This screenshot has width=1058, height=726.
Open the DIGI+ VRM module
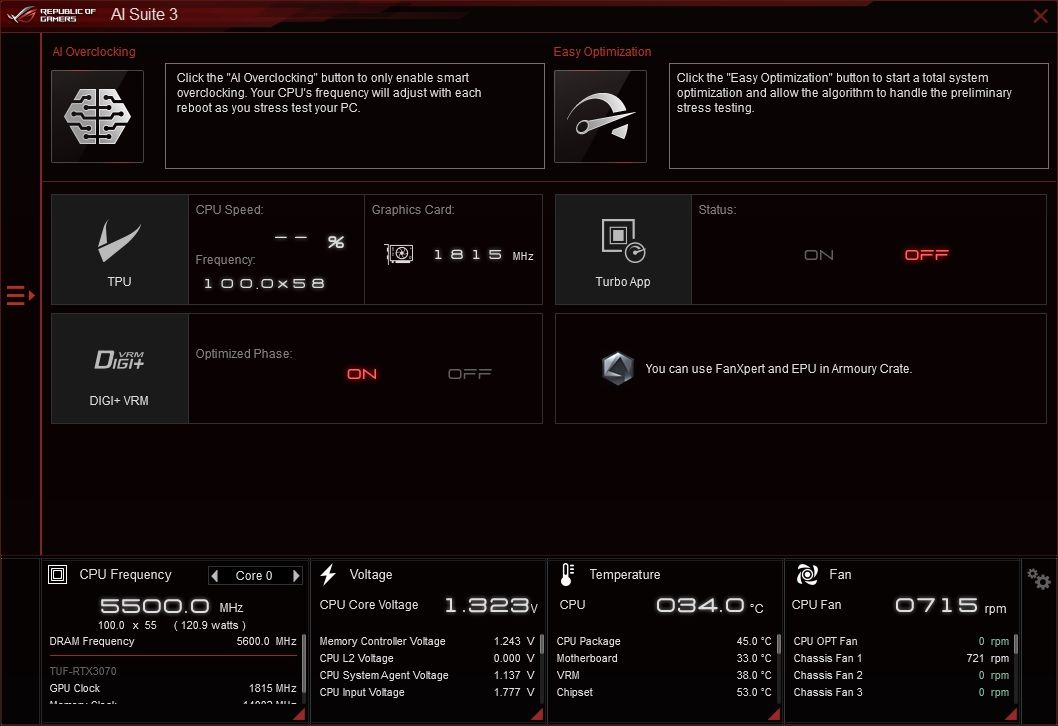[x=119, y=368]
